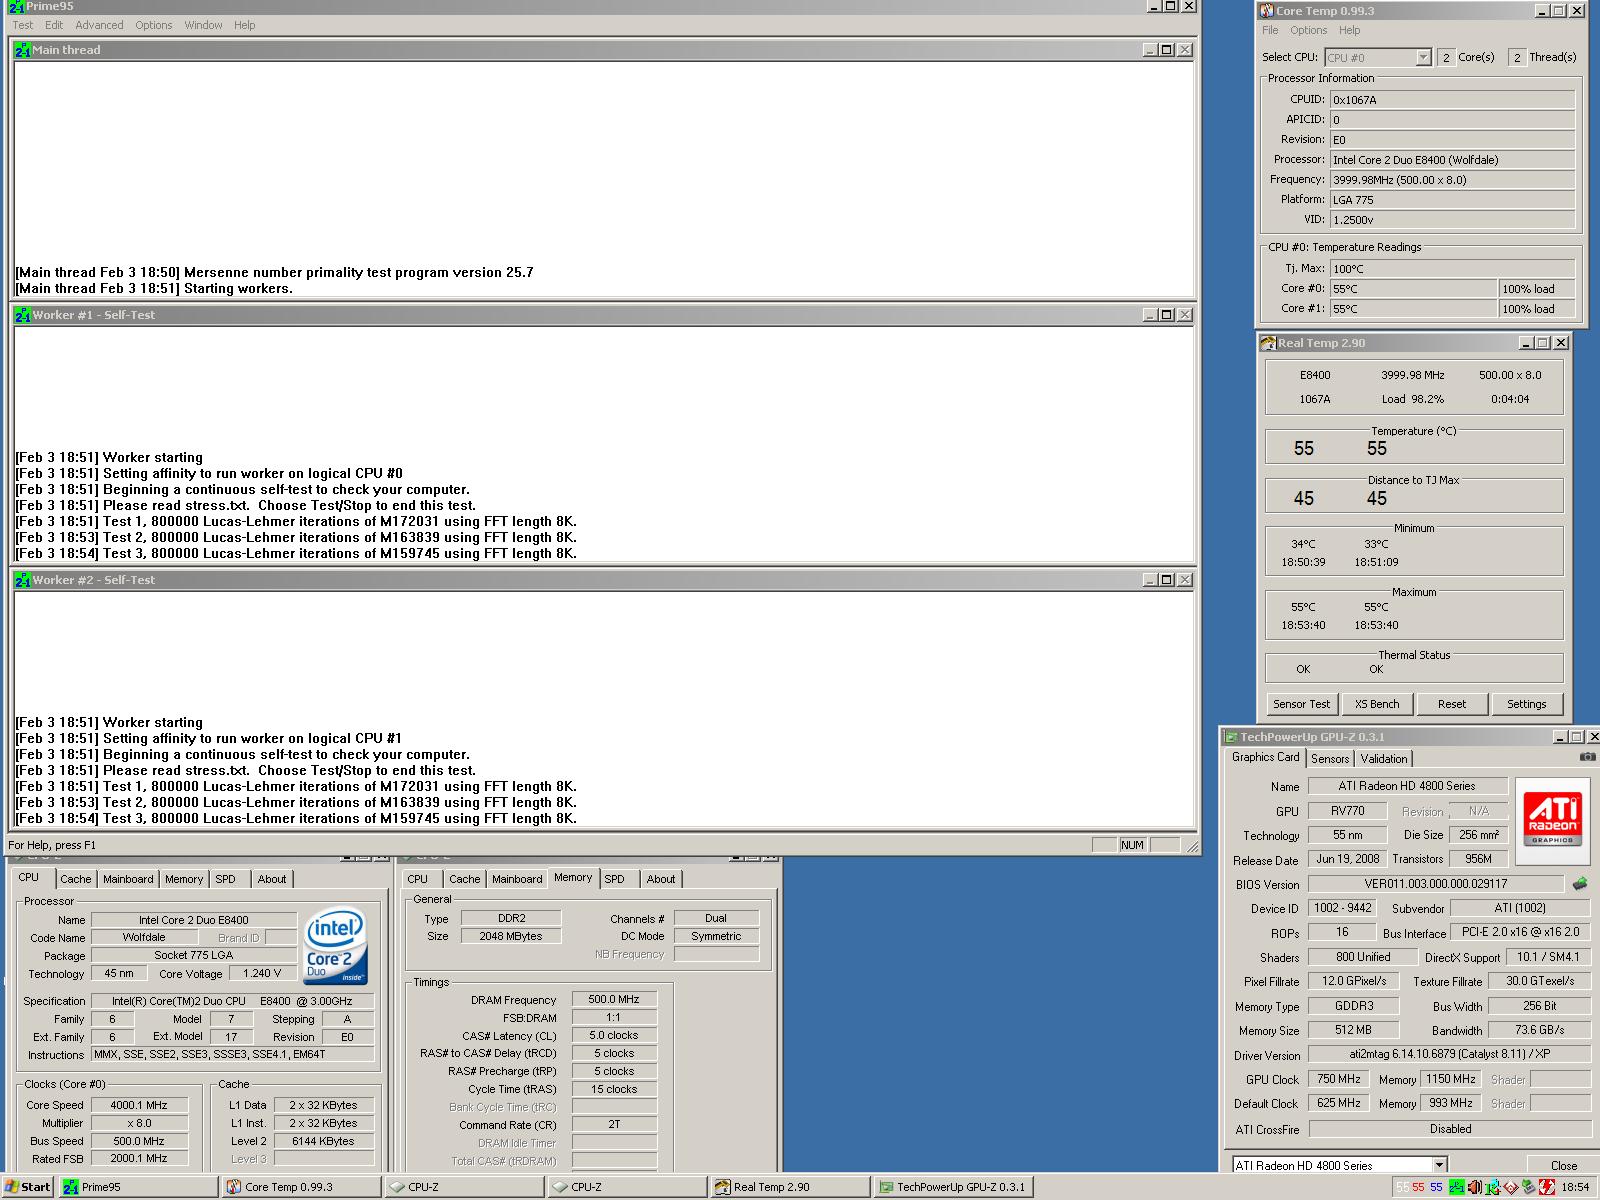Expand the graphics card selector dropdown in GPU-Z
The width and height of the screenshot is (1600, 1200).
tap(1439, 1165)
